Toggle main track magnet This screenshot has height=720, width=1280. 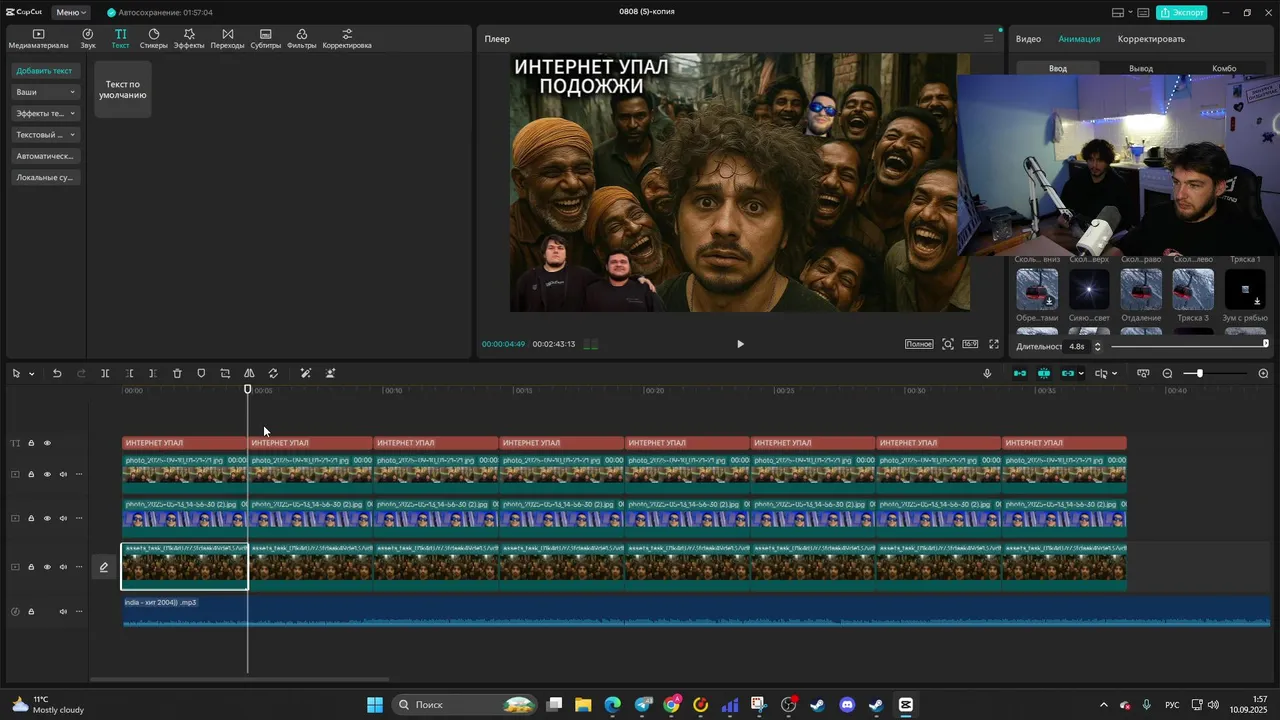tap(1020, 373)
